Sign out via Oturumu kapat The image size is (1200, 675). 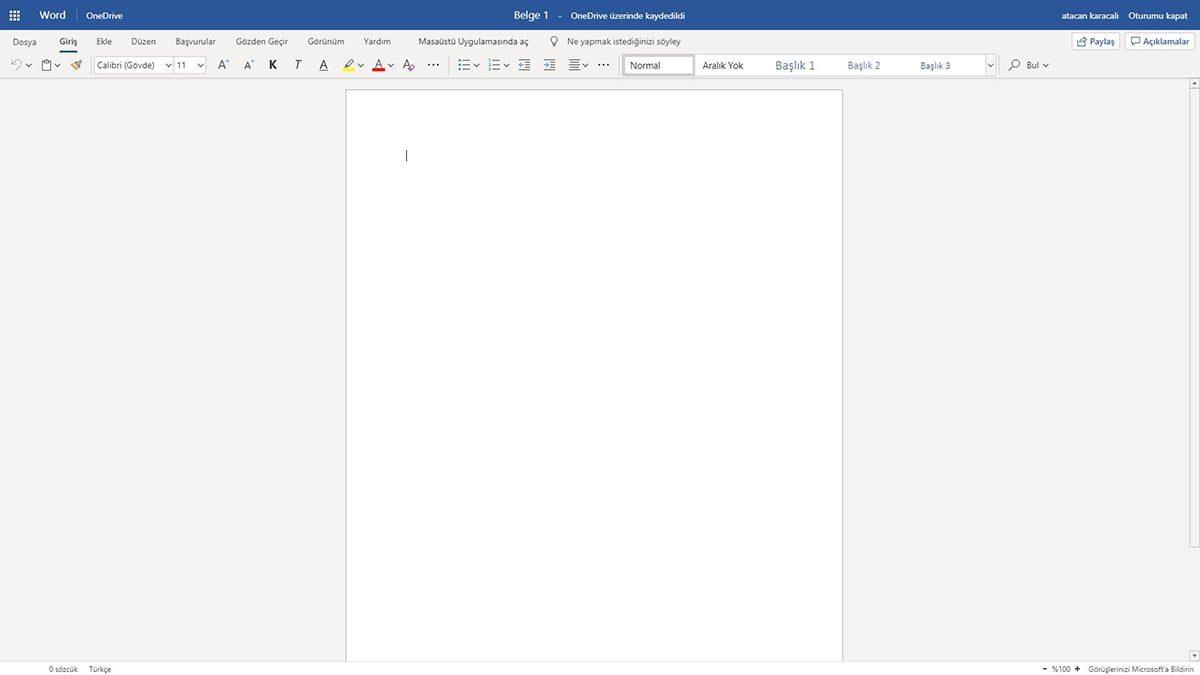(x=1160, y=15)
